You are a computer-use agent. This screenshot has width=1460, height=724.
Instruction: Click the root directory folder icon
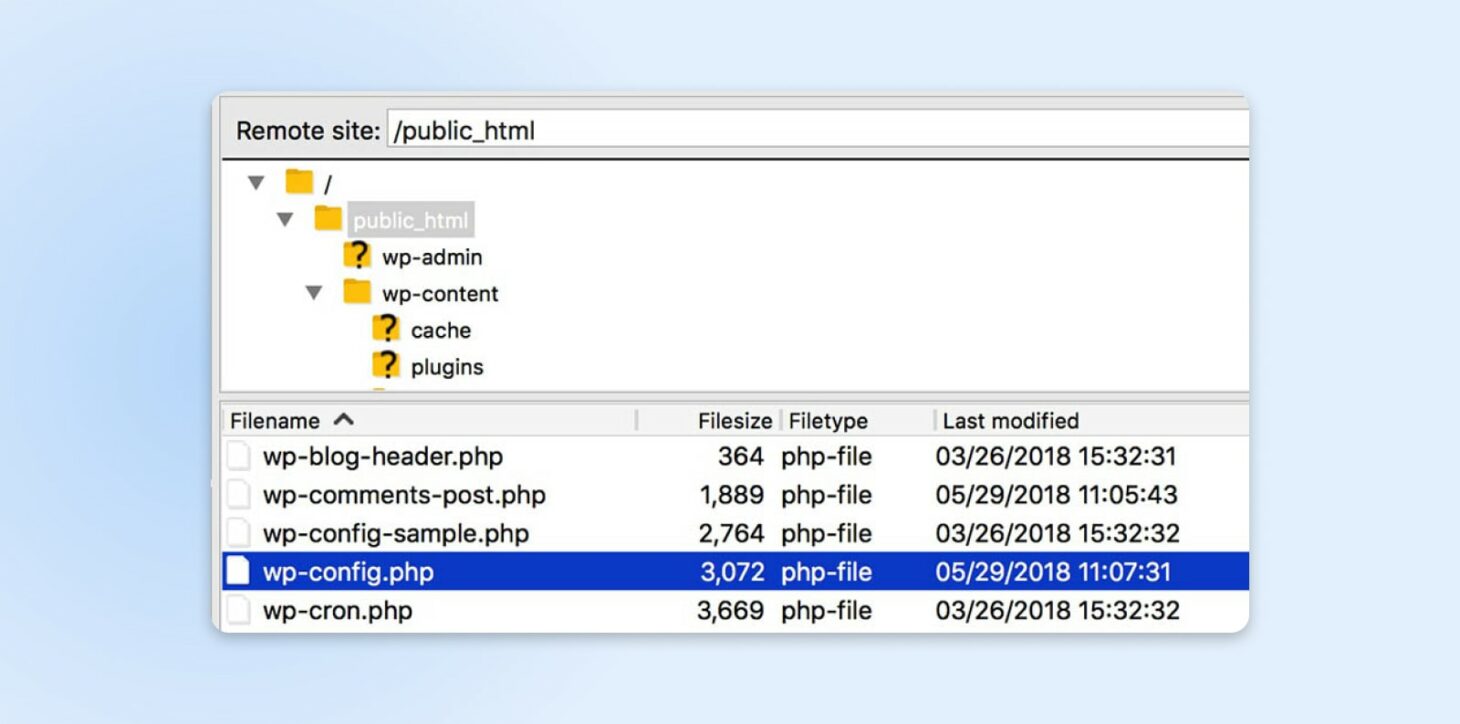297,182
